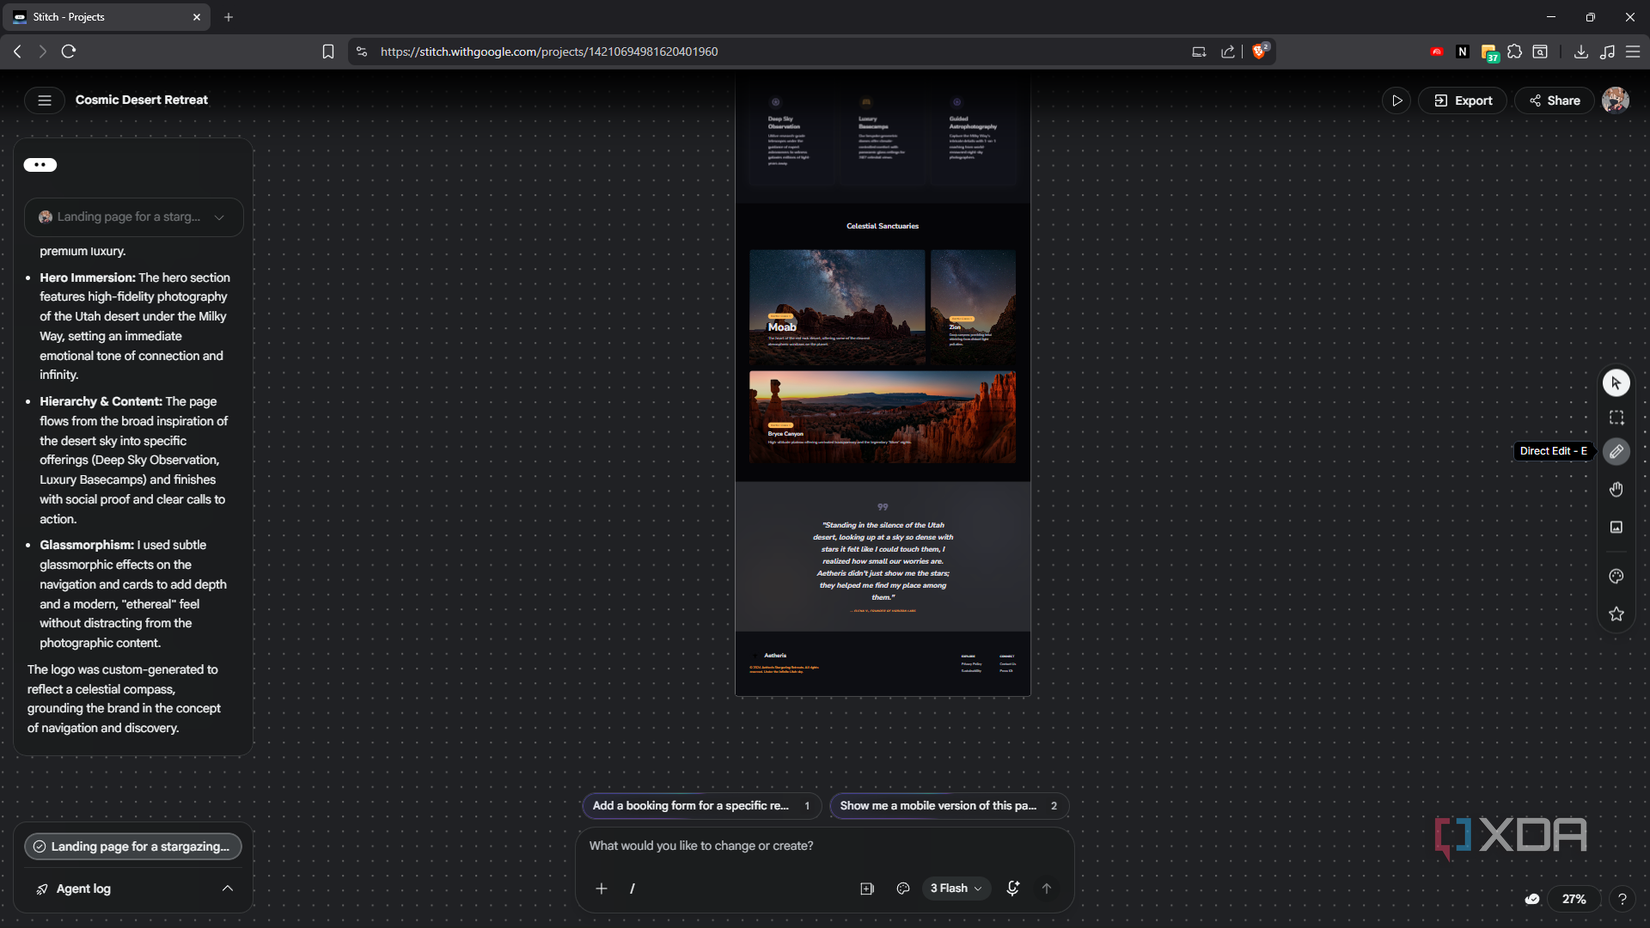This screenshot has height=928, width=1650.
Task: Click the 'Celestial Sanctuaries' heading in canvas
Action: click(882, 226)
